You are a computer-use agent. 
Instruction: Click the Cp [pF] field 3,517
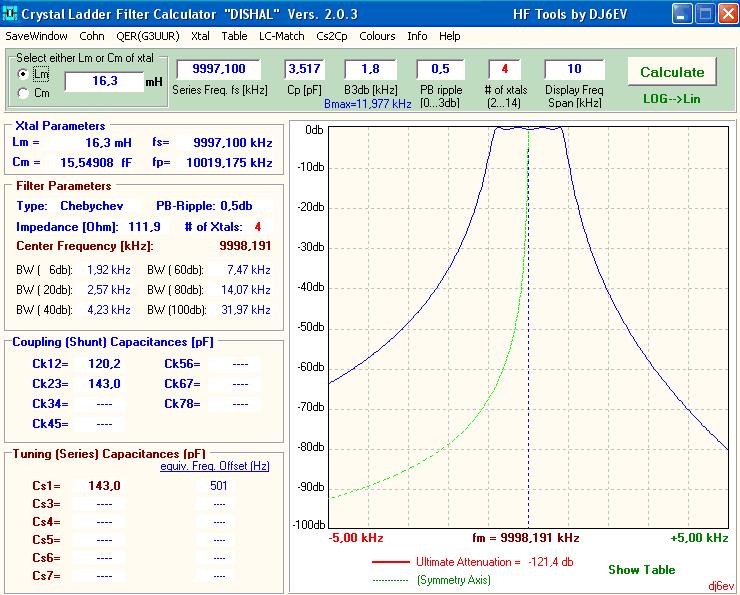coord(304,69)
